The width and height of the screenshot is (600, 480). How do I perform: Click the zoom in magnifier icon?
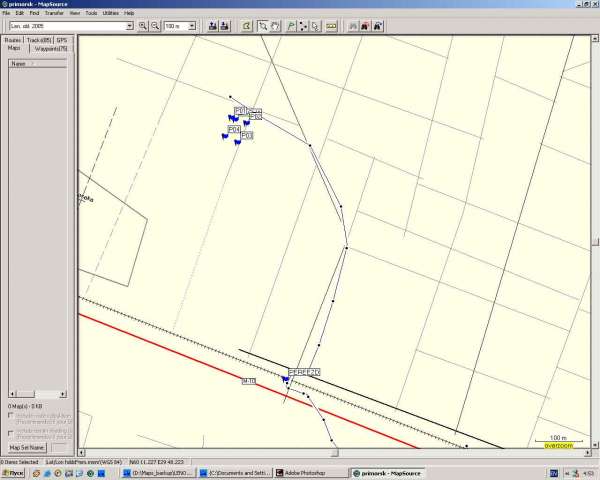click(x=143, y=25)
